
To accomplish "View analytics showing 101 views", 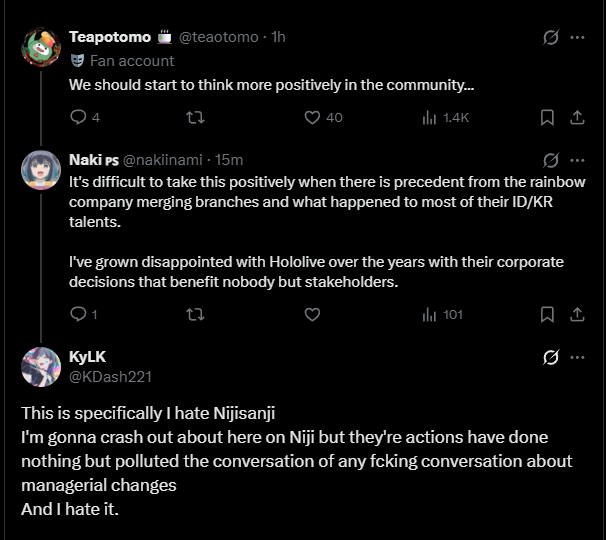I will pos(443,314).
